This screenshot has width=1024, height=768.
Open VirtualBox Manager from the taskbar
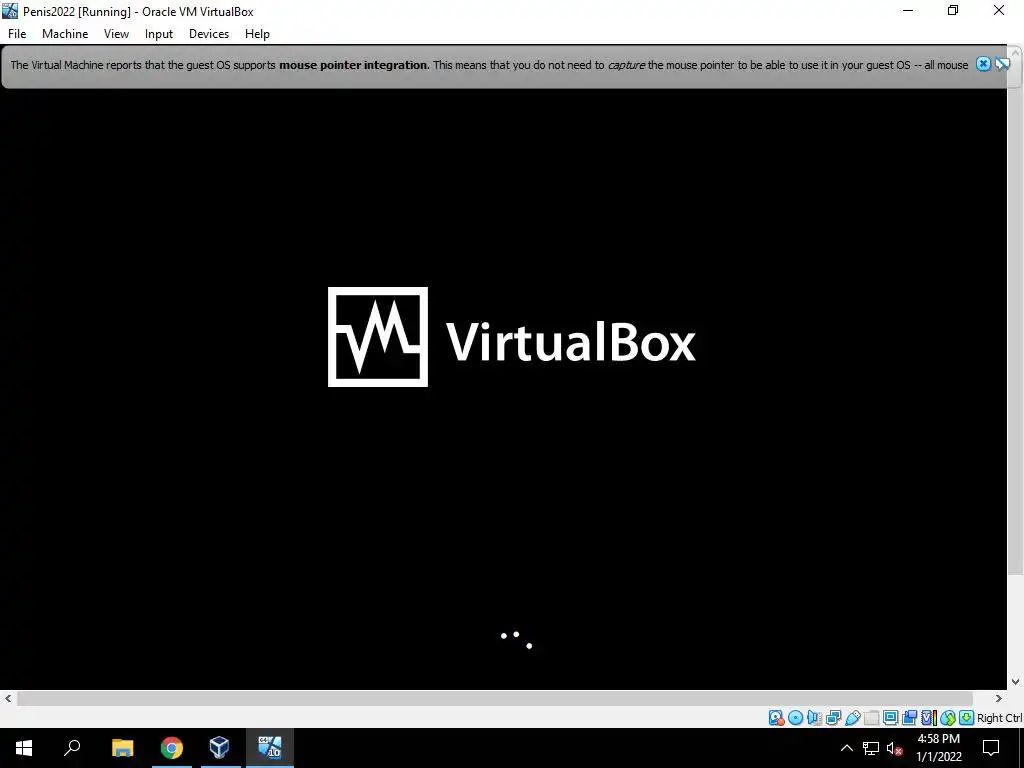coord(219,748)
